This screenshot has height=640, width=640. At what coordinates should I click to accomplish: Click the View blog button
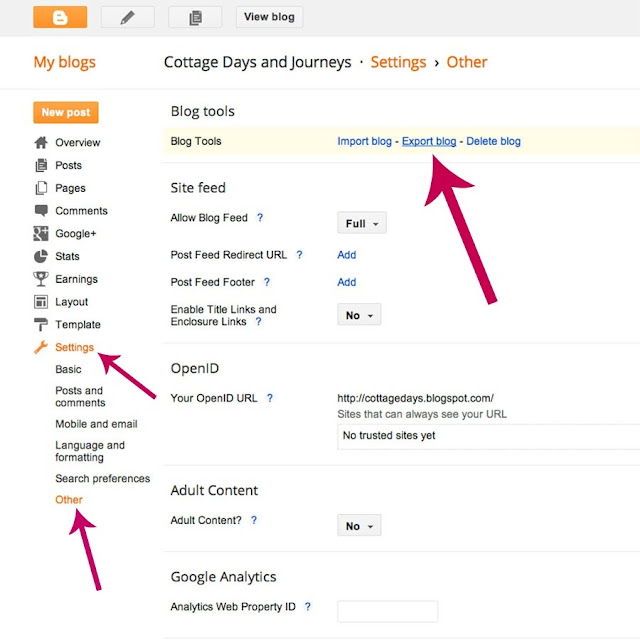[269, 17]
